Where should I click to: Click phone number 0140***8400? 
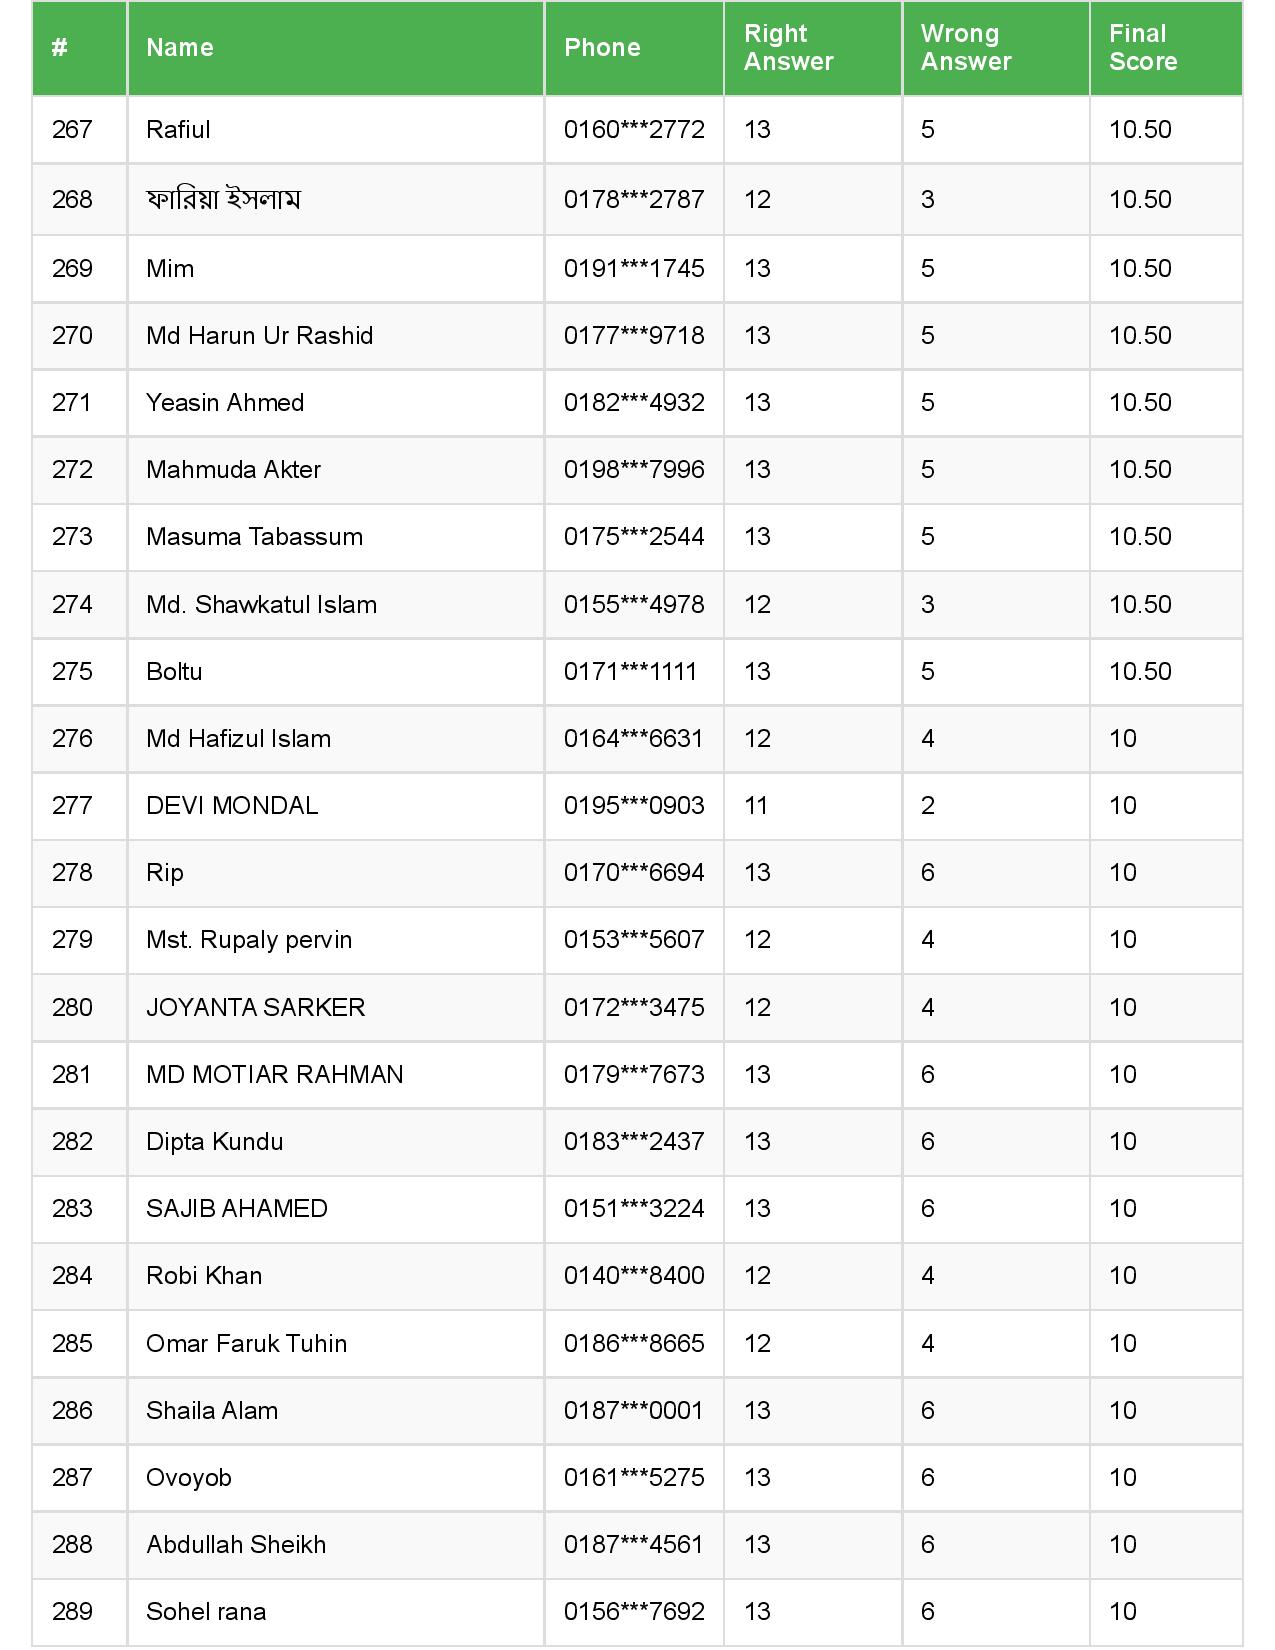(634, 1276)
